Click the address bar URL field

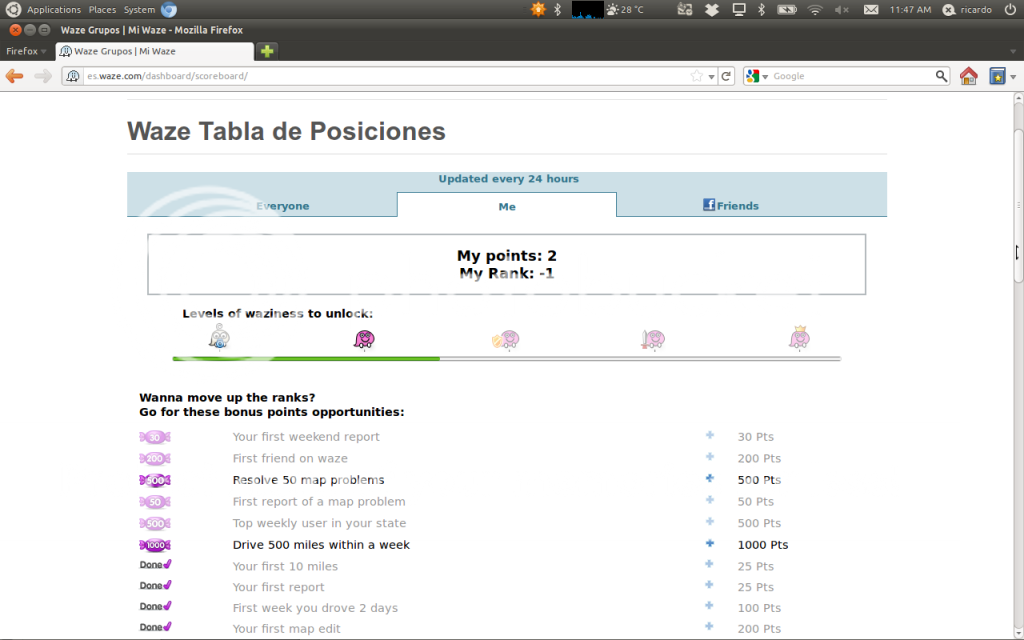pyautogui.click(x=387, y=76)
